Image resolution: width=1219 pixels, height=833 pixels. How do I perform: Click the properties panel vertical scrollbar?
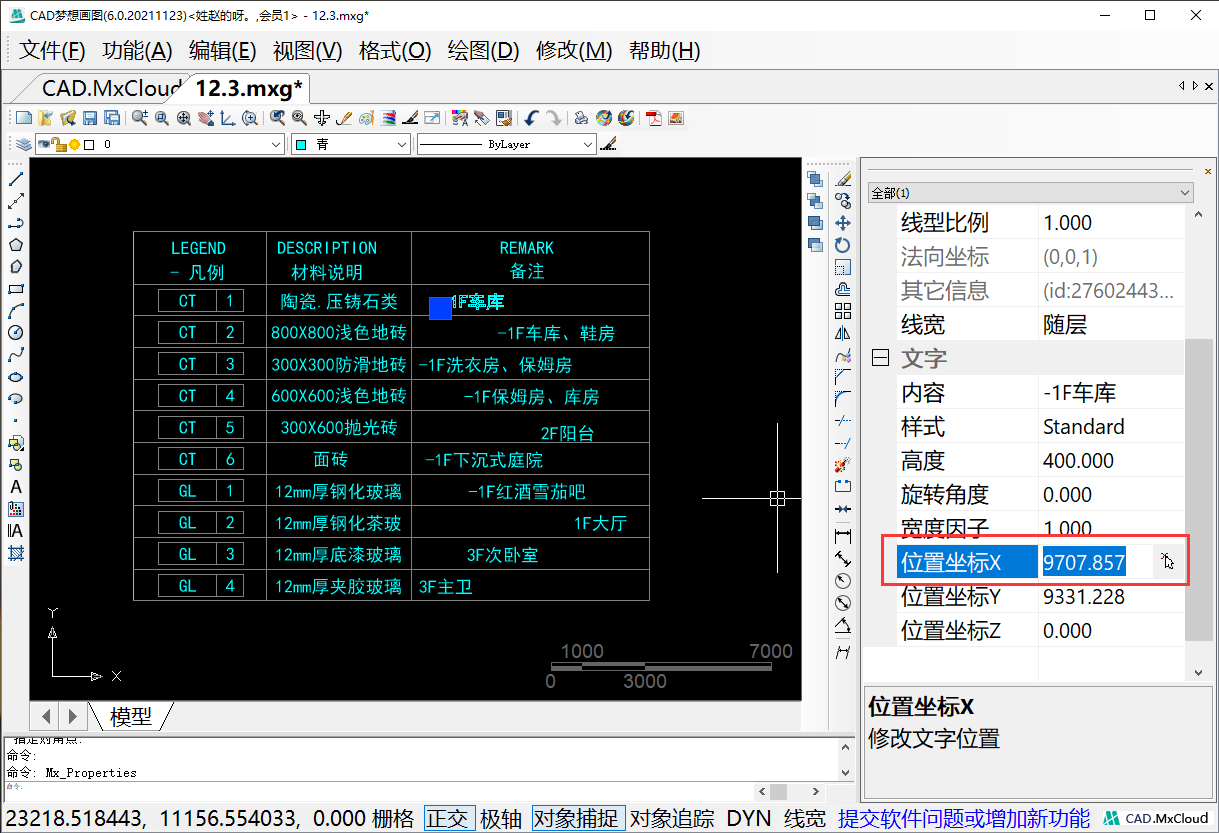coord(1199,490)
